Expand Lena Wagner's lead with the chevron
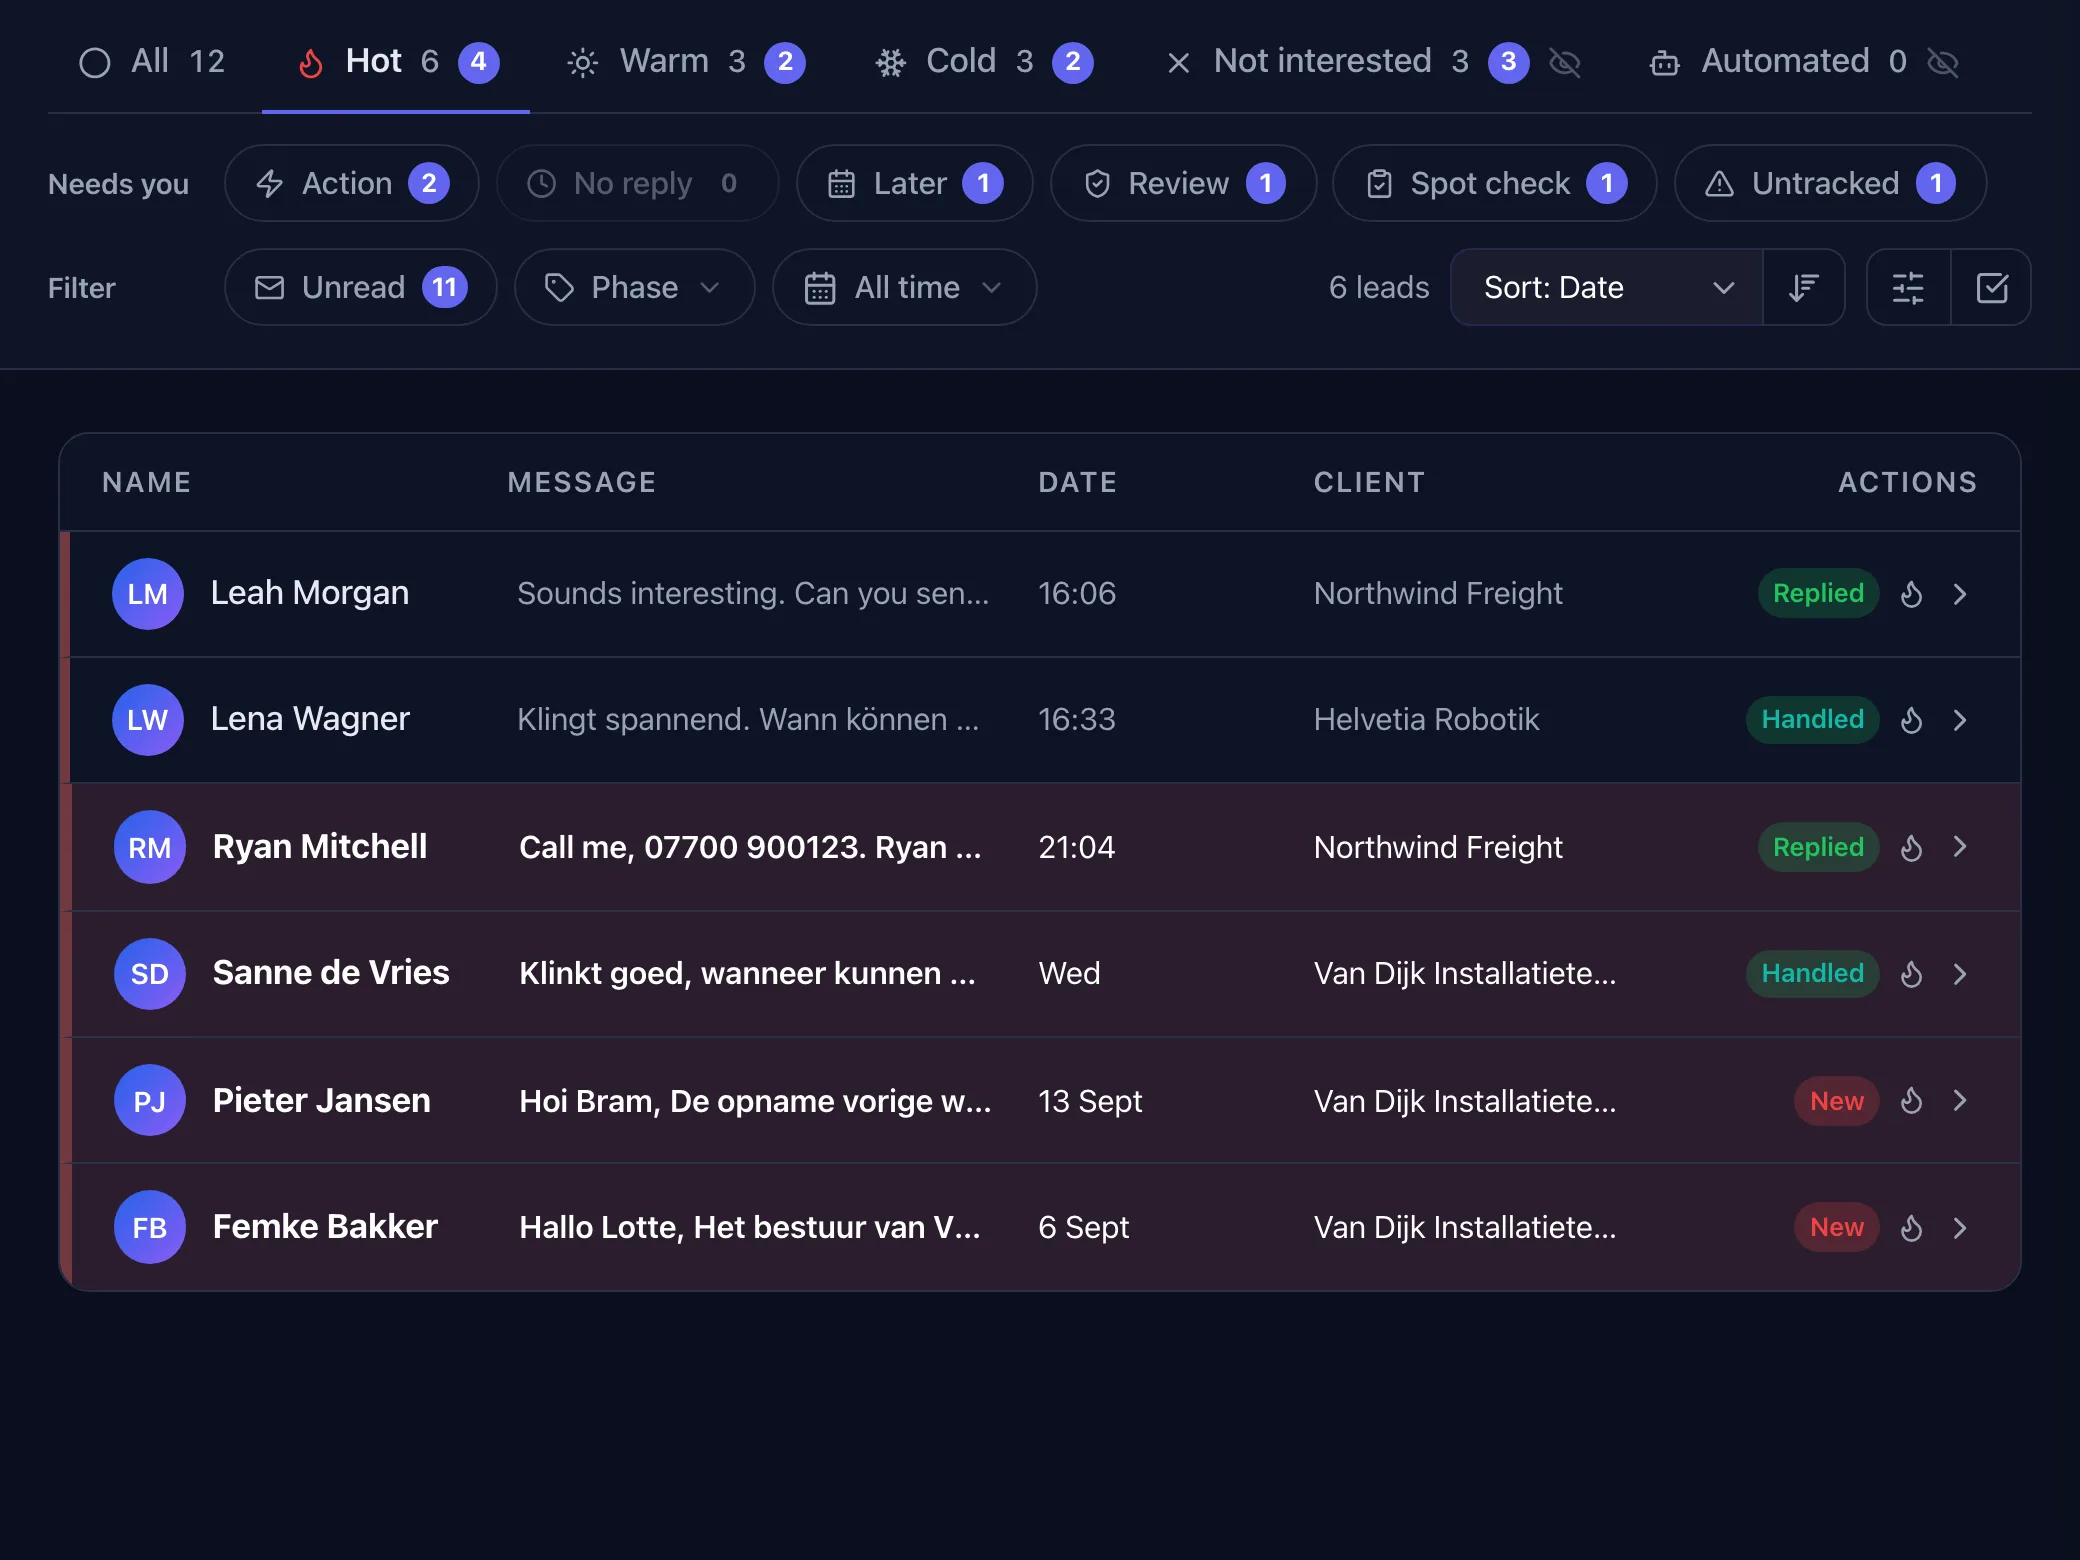2080x1560 pixels. click(x=1960, y=720)
